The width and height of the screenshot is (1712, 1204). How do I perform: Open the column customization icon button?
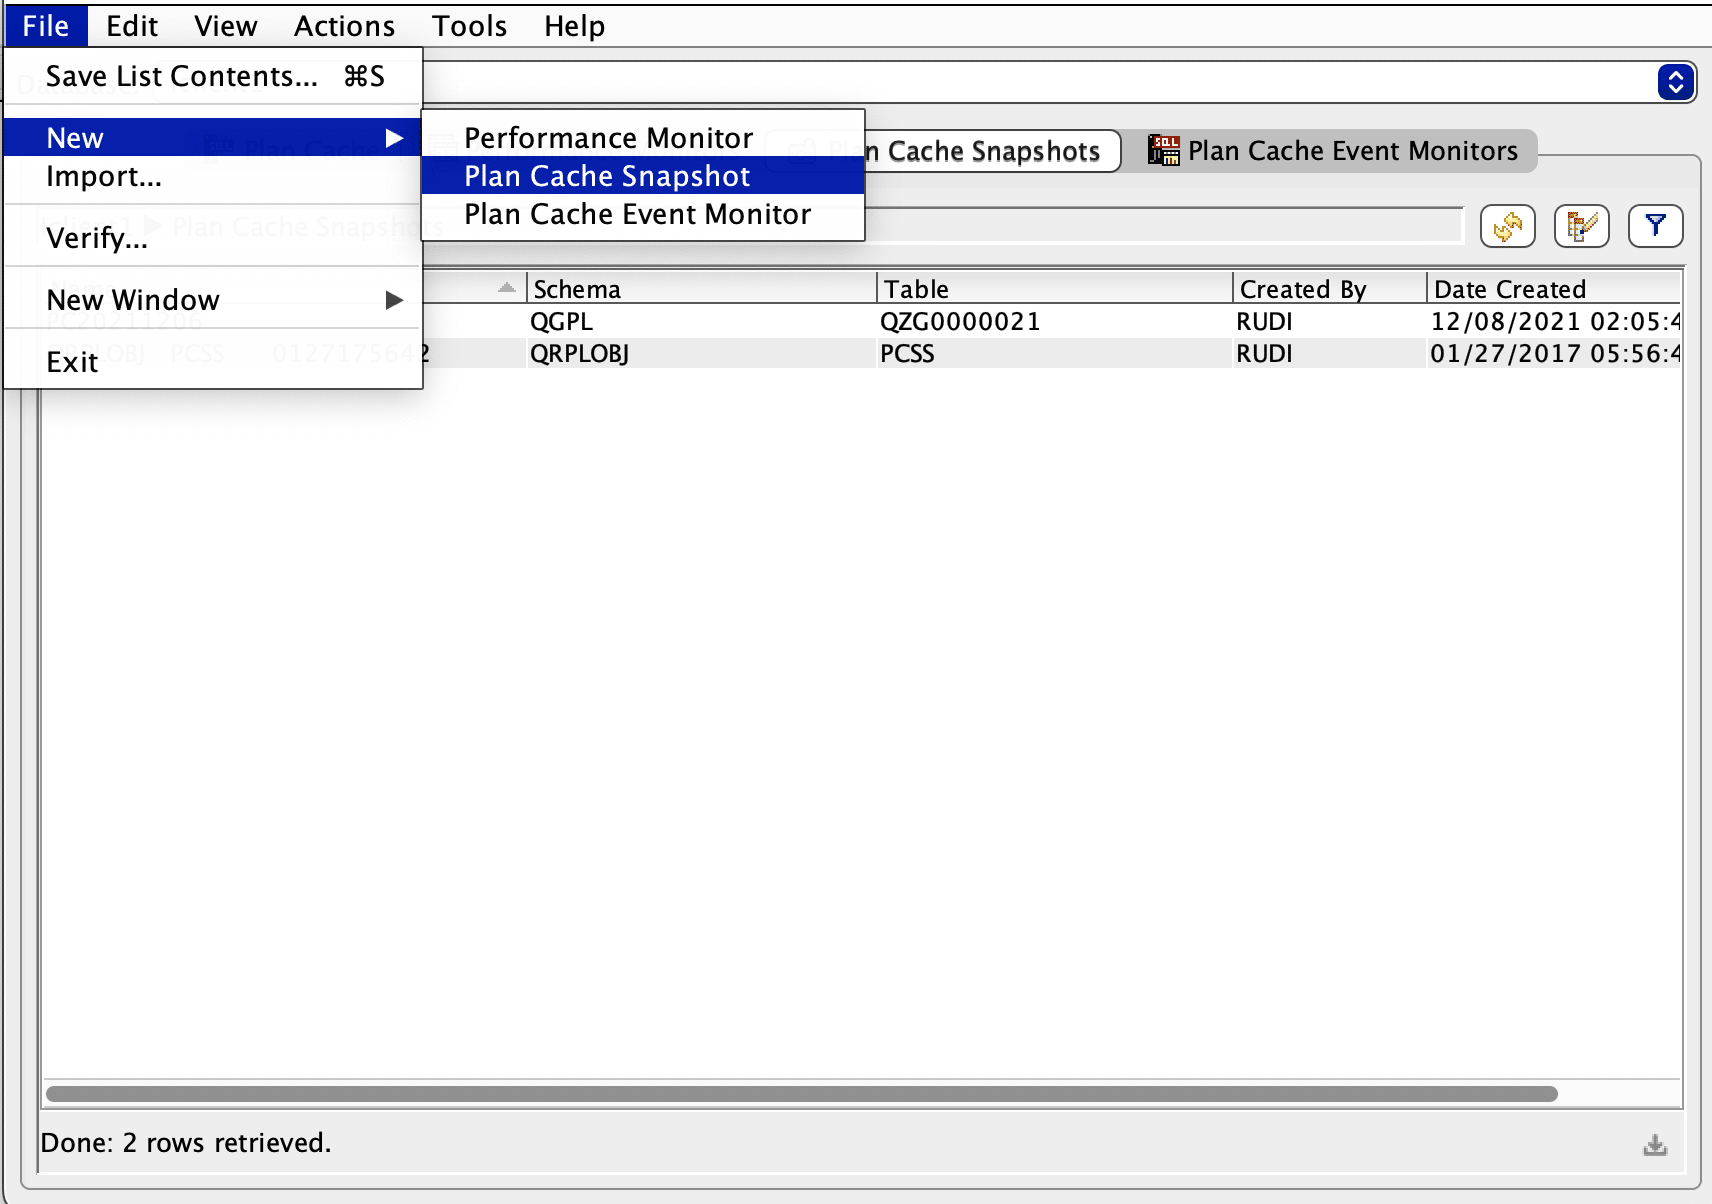[x=1581, y=226]
